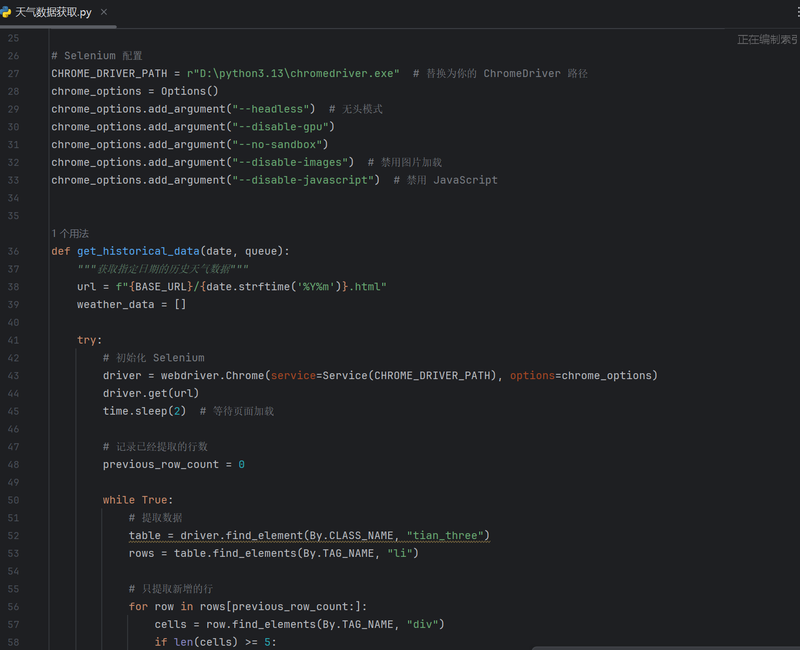The height and width of the screenshot is (650, 800).
Task: Click the "--headless" argument string
Action: [270, 109]
